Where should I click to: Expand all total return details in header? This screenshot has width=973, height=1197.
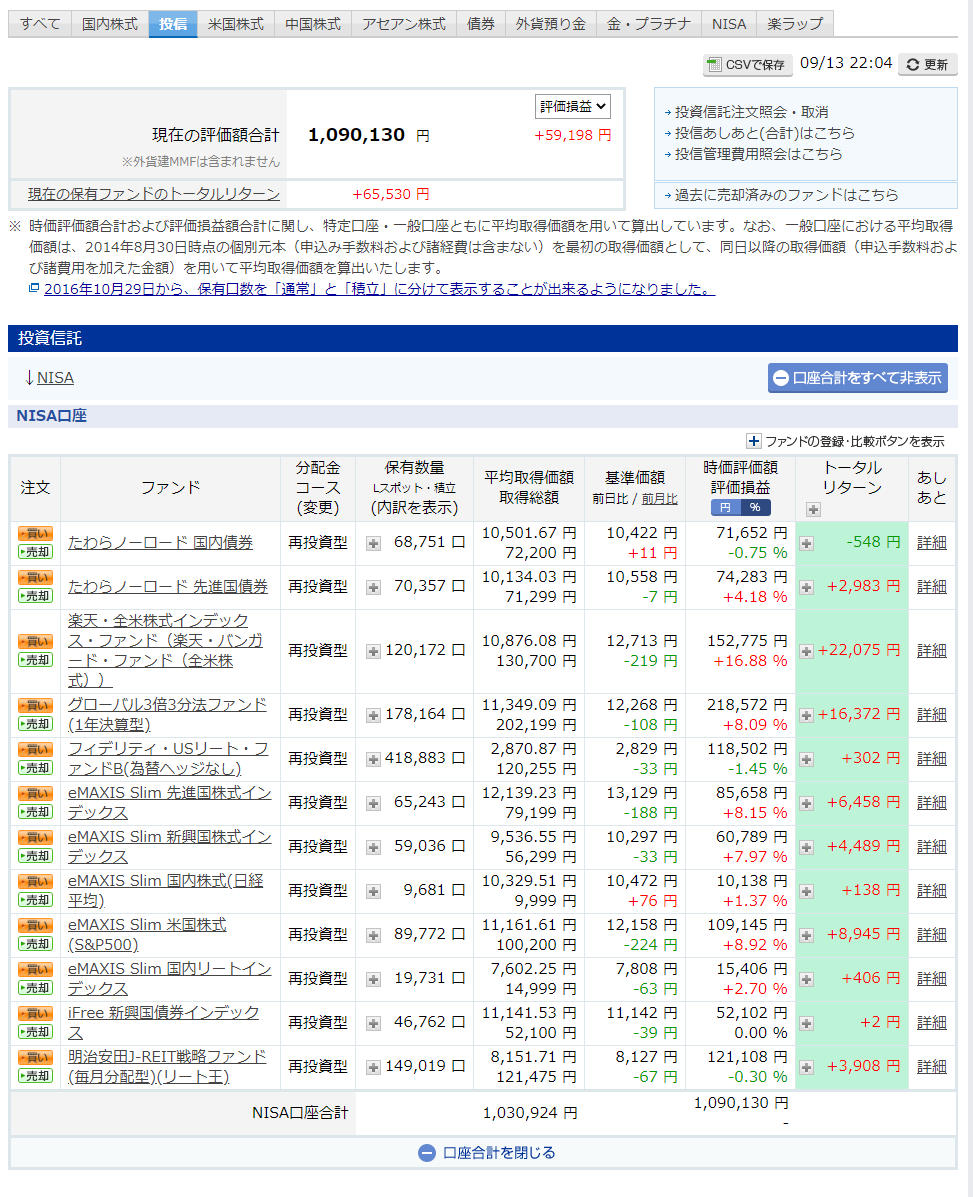(813, 510)
